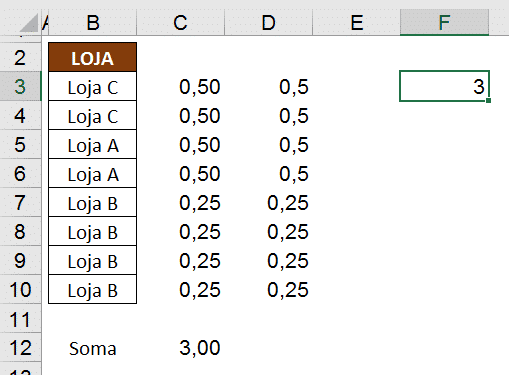Screen dimensions: 509x375
Task: Select row 9 header
Action: coord(20,260)
